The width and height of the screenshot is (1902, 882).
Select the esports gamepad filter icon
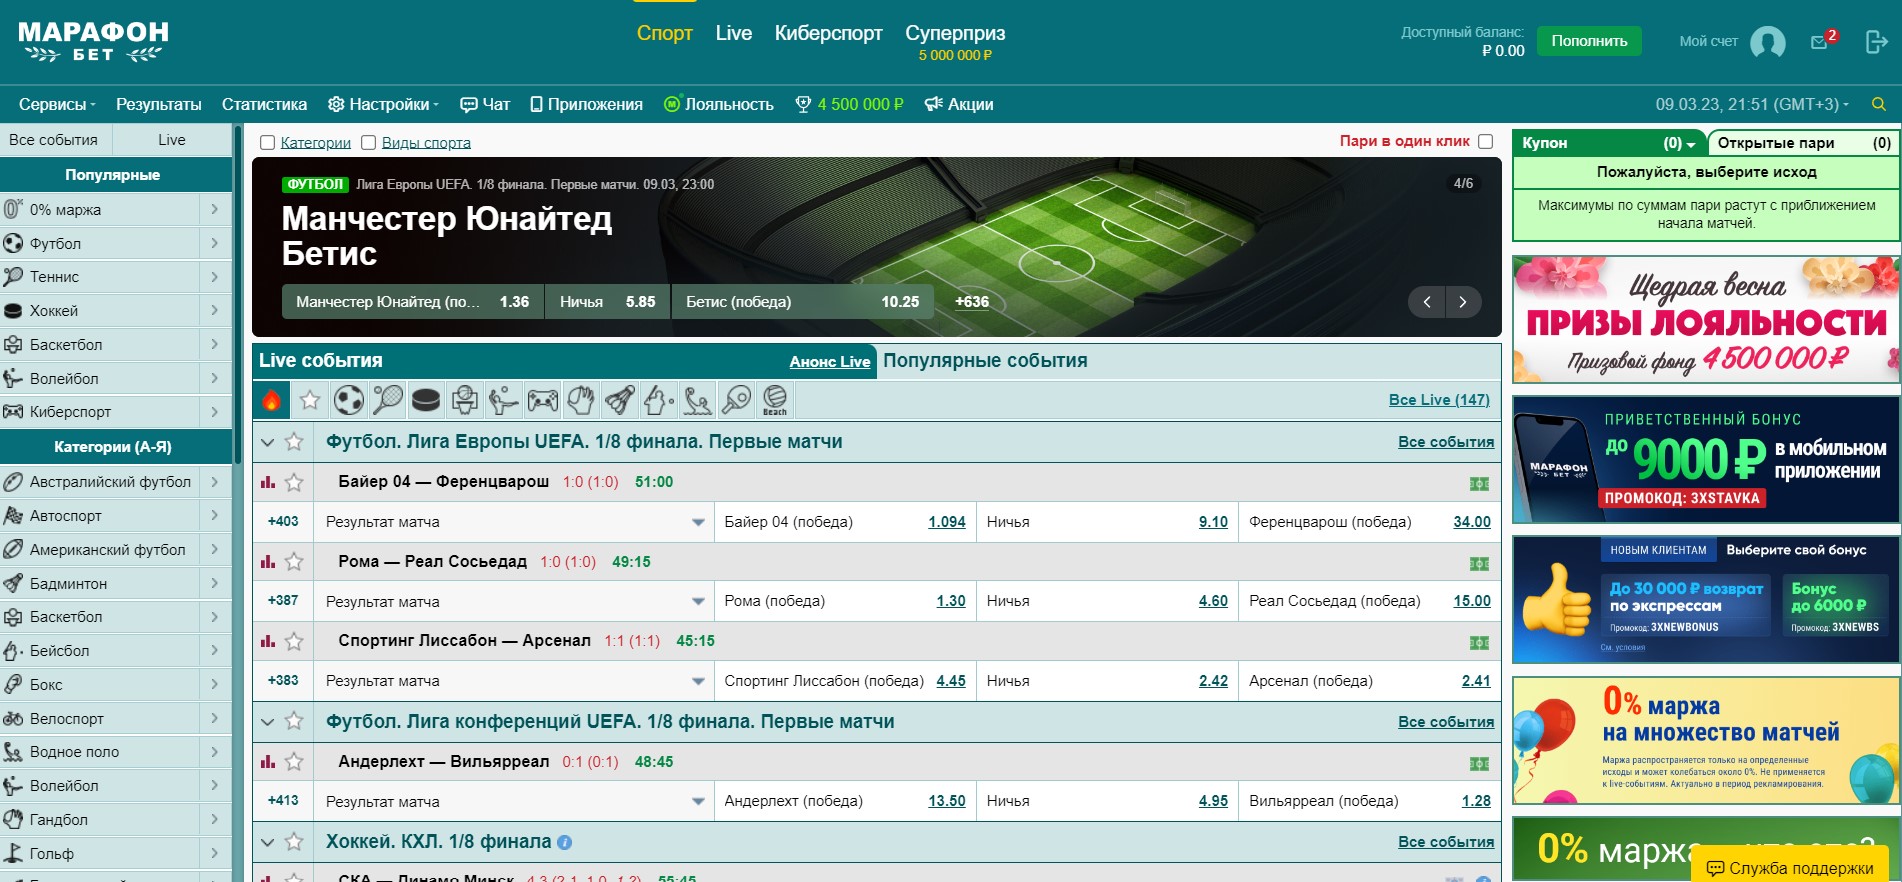point(543,400)
